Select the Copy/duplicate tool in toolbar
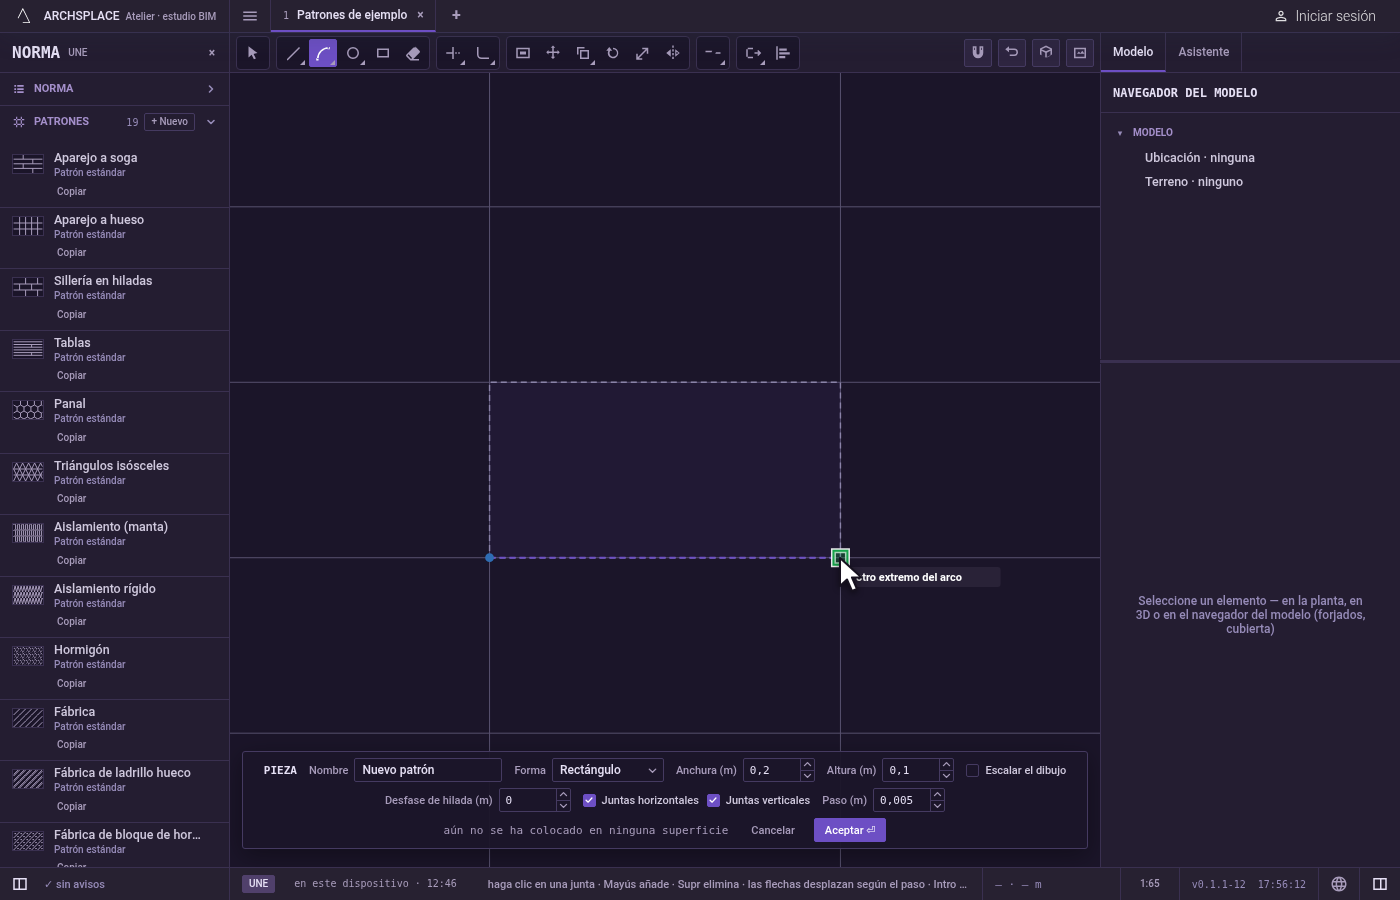Viewport: 1400px width, 900px height. click(x=583, y=53)
